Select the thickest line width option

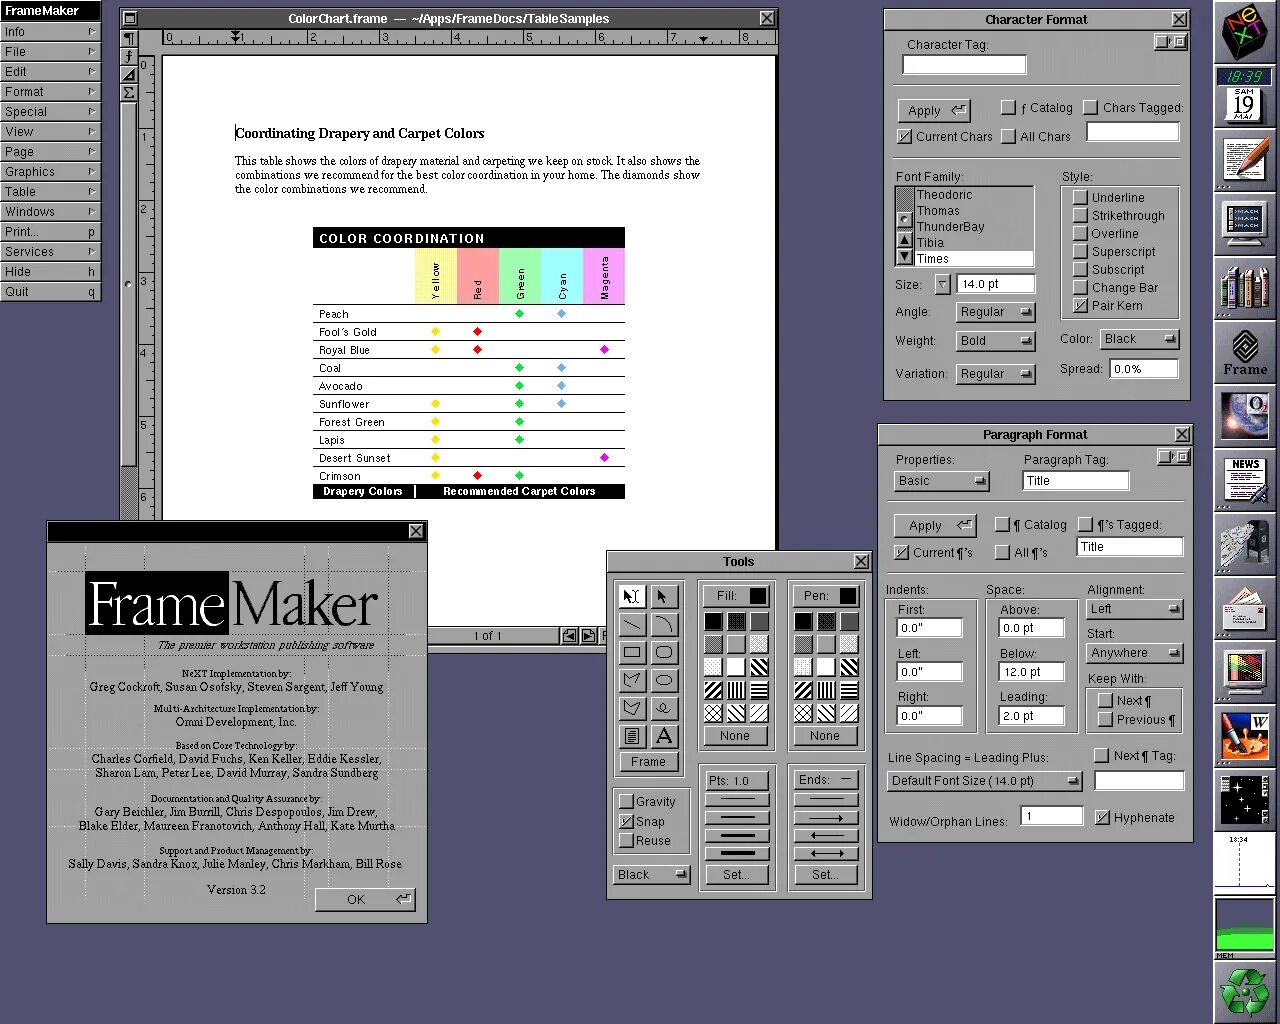click(x=737, y=853)
